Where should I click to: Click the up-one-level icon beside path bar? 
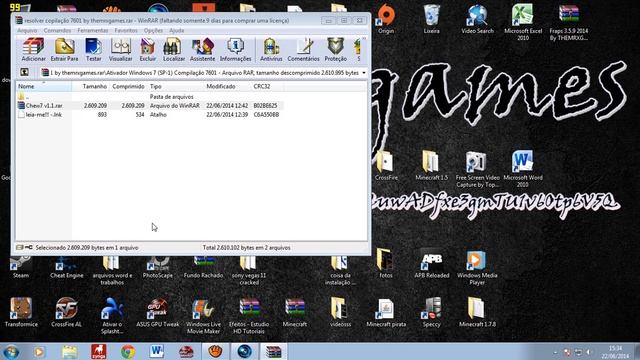click(x=24, y=73)
